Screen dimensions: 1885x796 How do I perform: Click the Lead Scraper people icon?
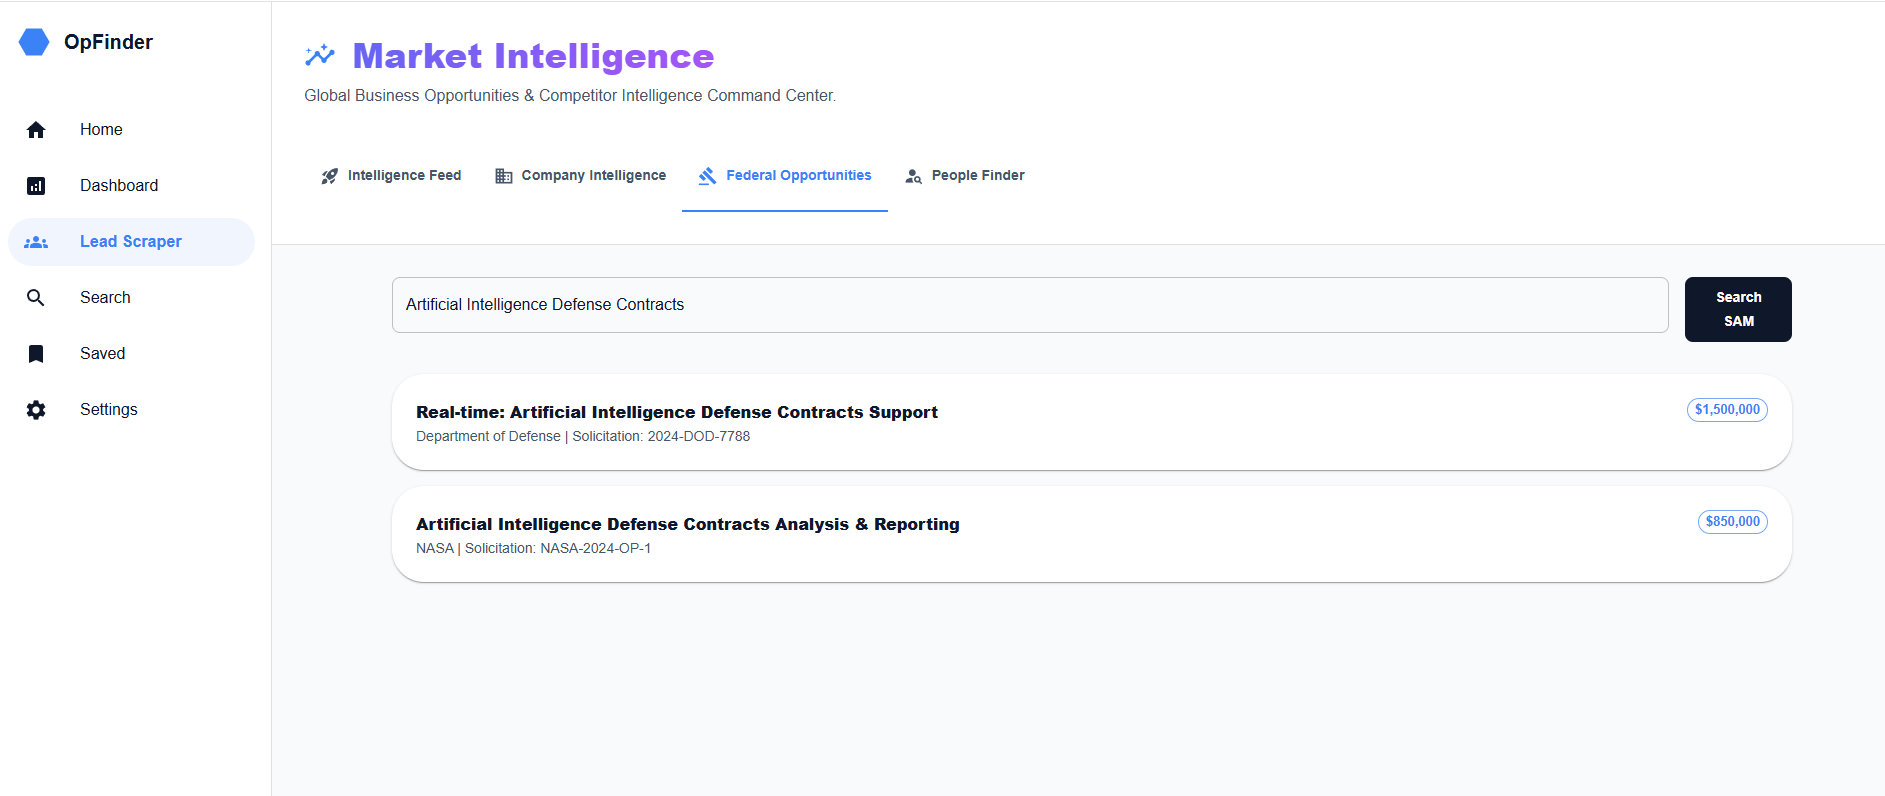click(x=36, y=242)
